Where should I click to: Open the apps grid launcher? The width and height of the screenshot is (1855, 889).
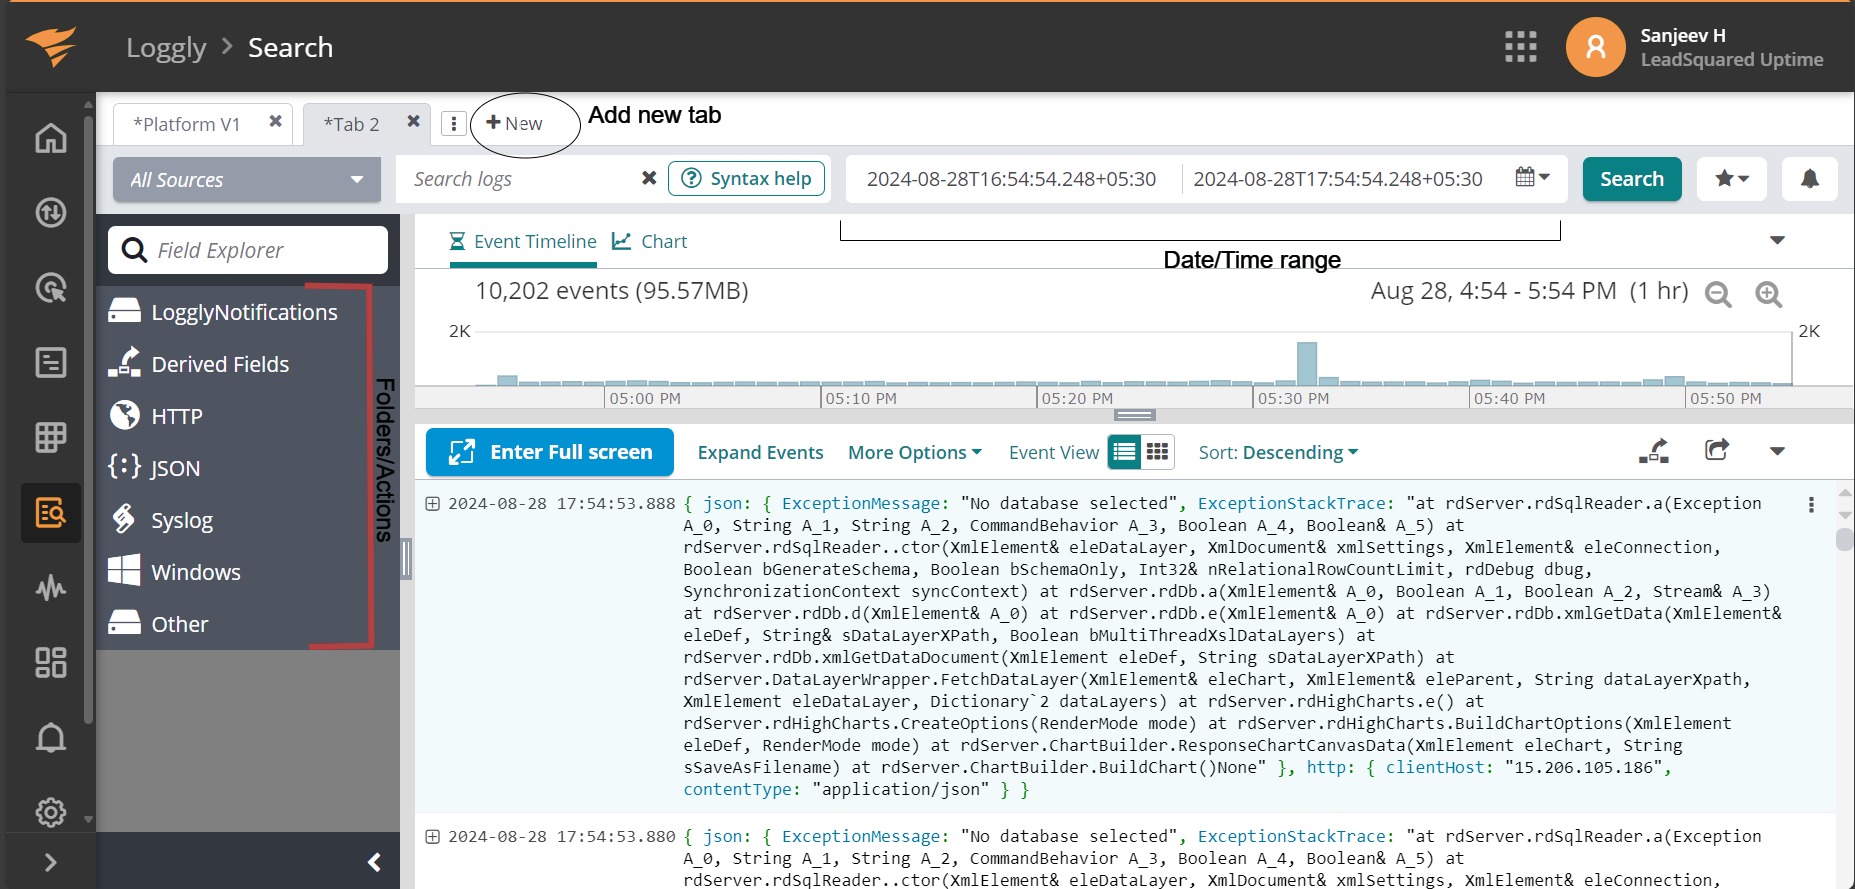point(1520,47)
